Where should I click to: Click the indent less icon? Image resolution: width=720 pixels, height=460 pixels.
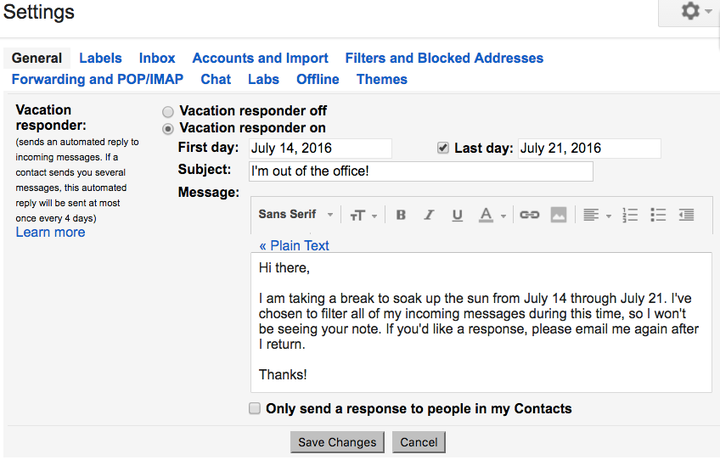click(x=686, y=215)
